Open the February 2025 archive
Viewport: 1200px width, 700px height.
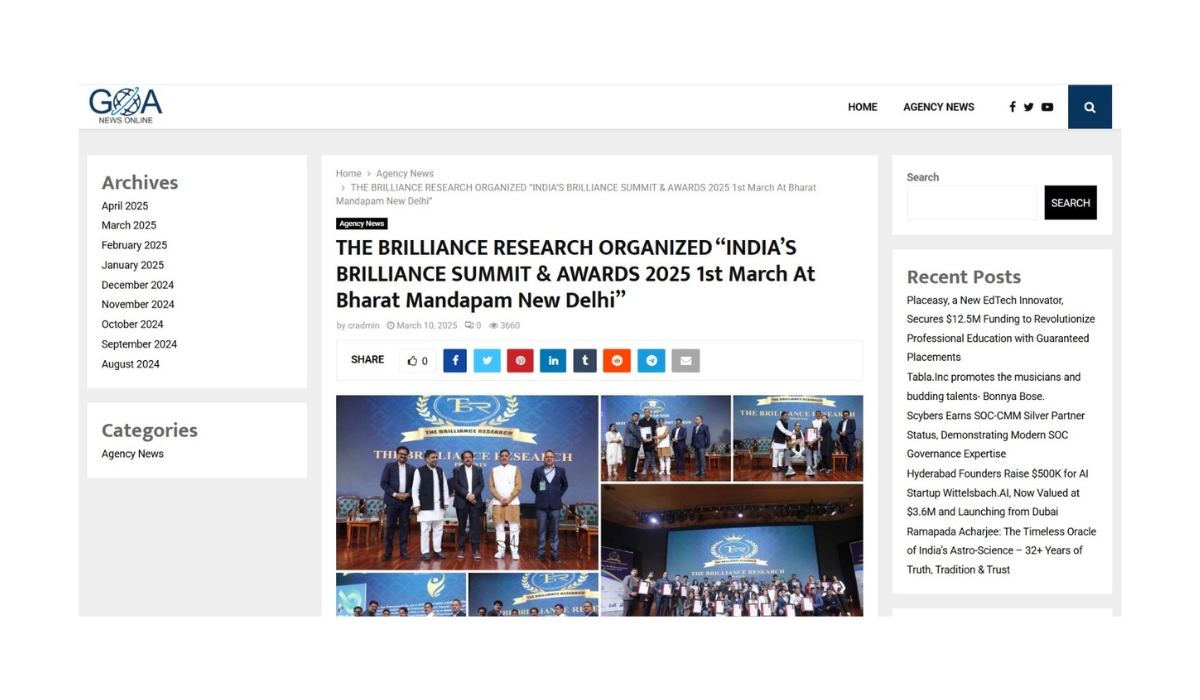[134, 245]
